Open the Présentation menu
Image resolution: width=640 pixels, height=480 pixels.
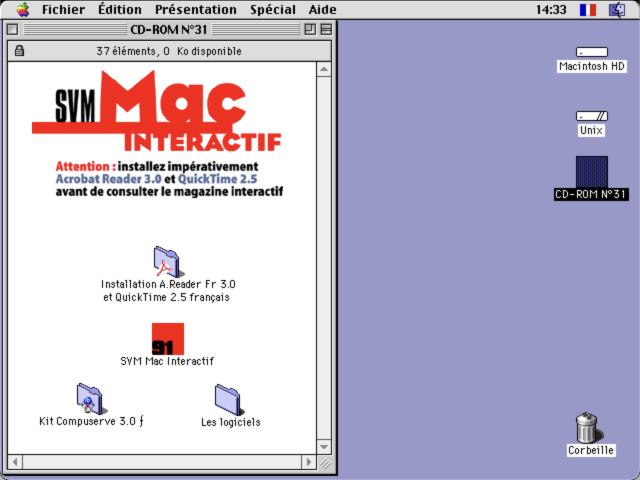(x=196, y=9)
